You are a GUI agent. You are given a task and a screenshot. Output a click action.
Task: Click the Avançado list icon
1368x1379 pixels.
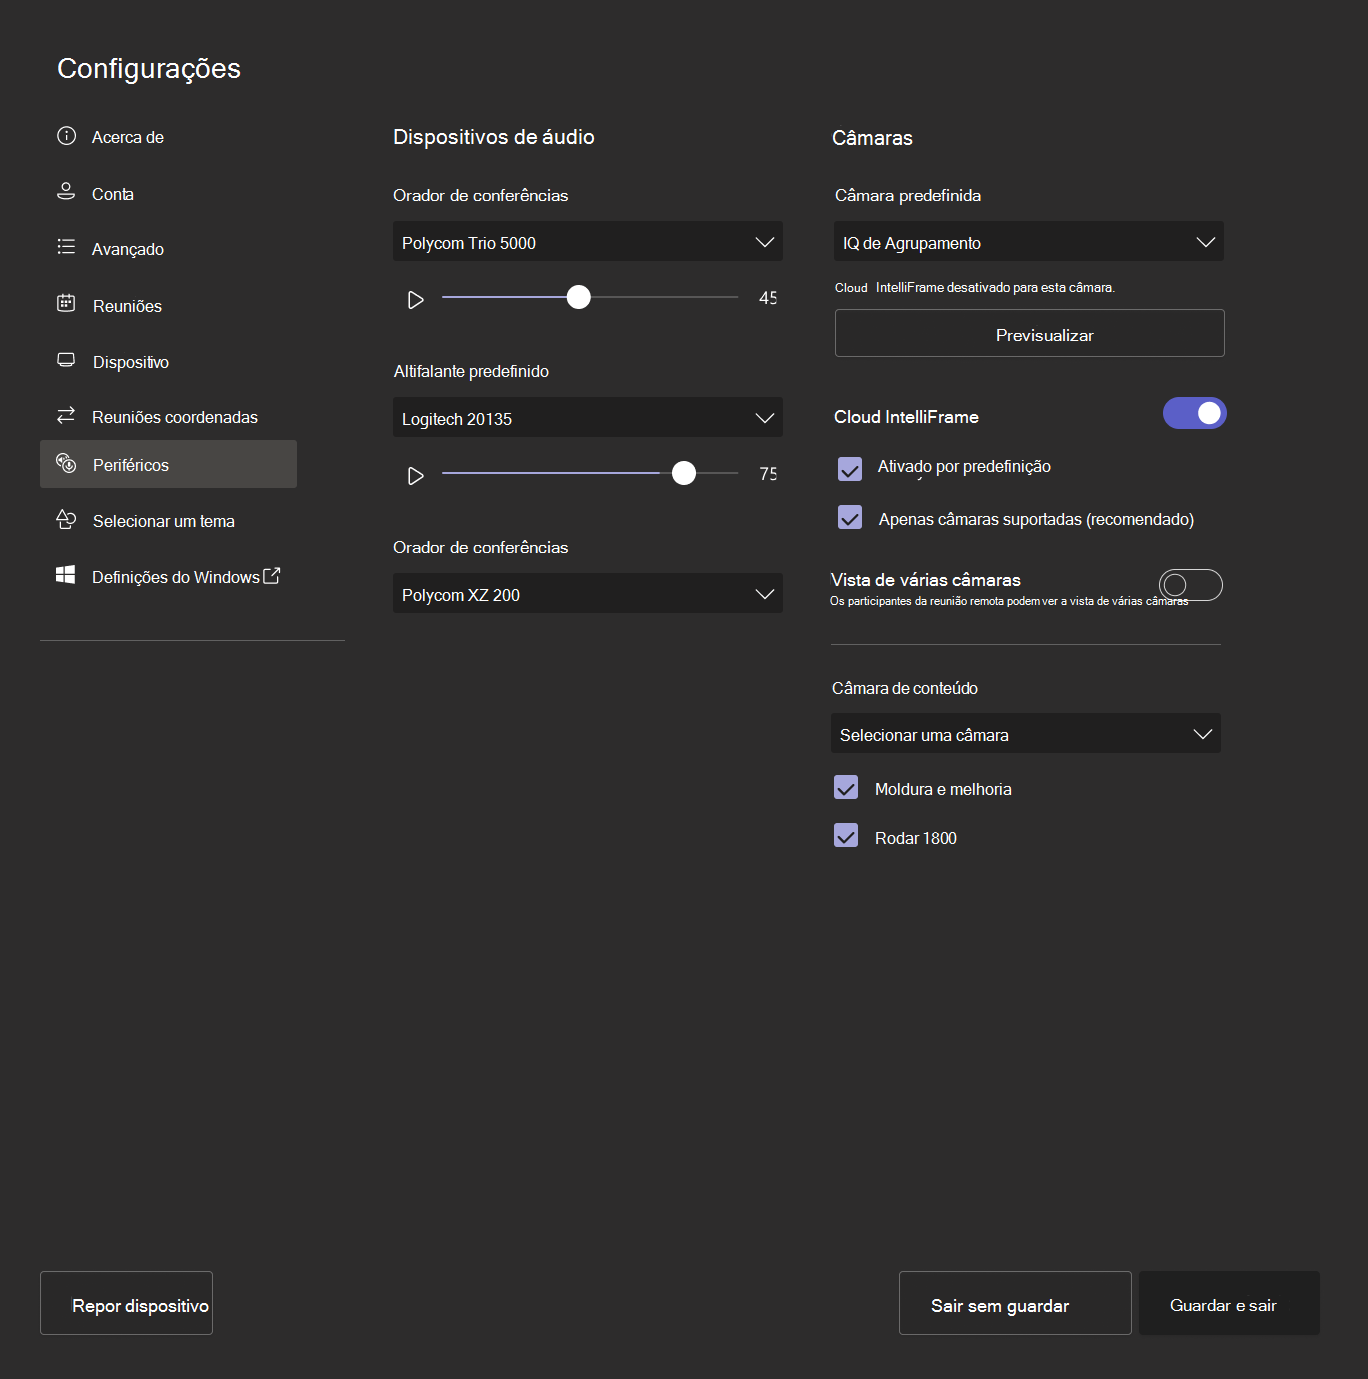pyautogui.click(x=66, y=246)
